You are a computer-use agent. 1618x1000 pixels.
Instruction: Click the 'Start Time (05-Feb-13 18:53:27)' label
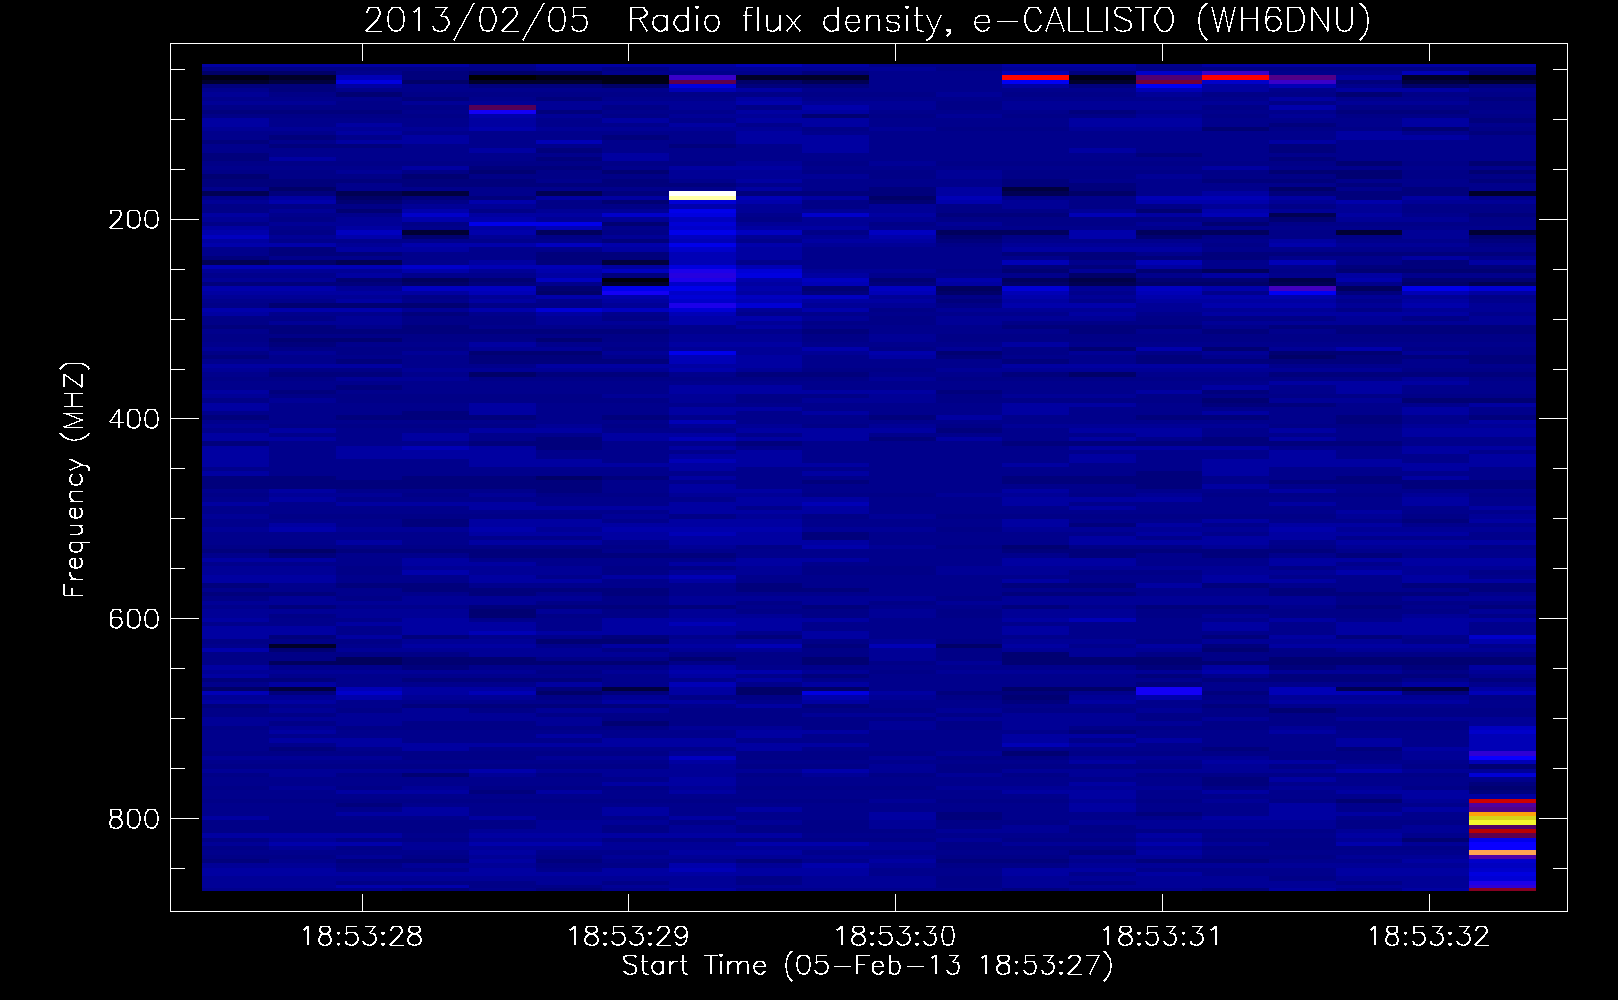pyautogui.click(x=867, y=966)
